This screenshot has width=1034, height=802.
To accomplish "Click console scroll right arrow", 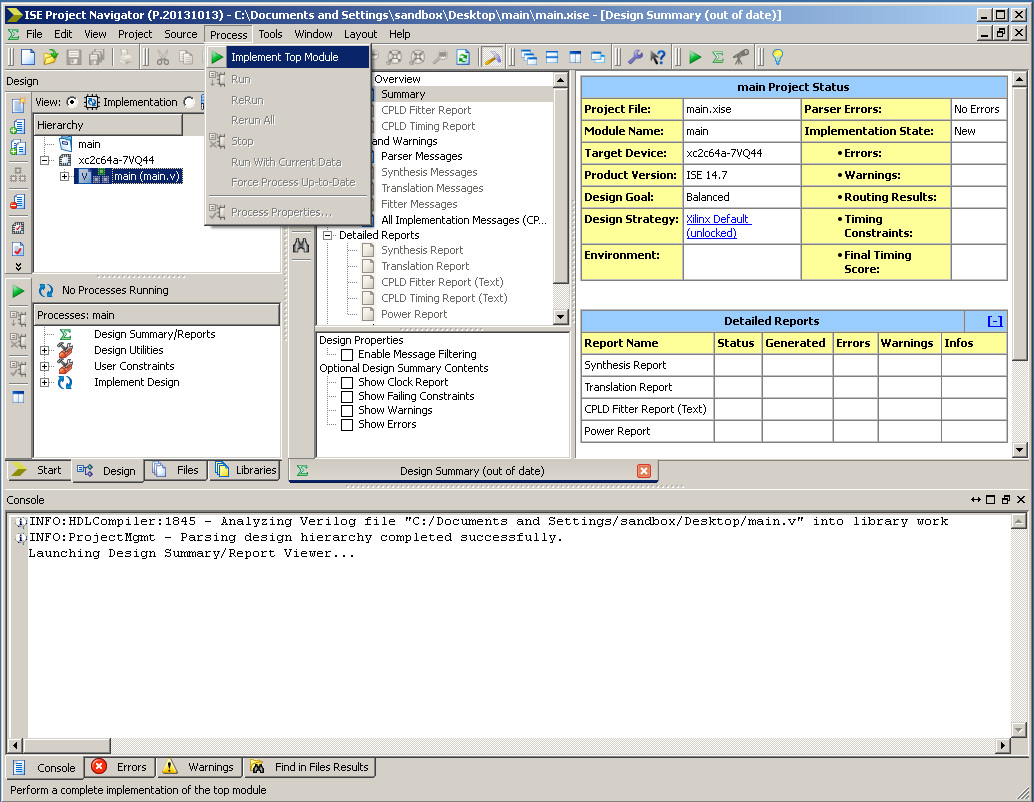I will [1002, 745].
